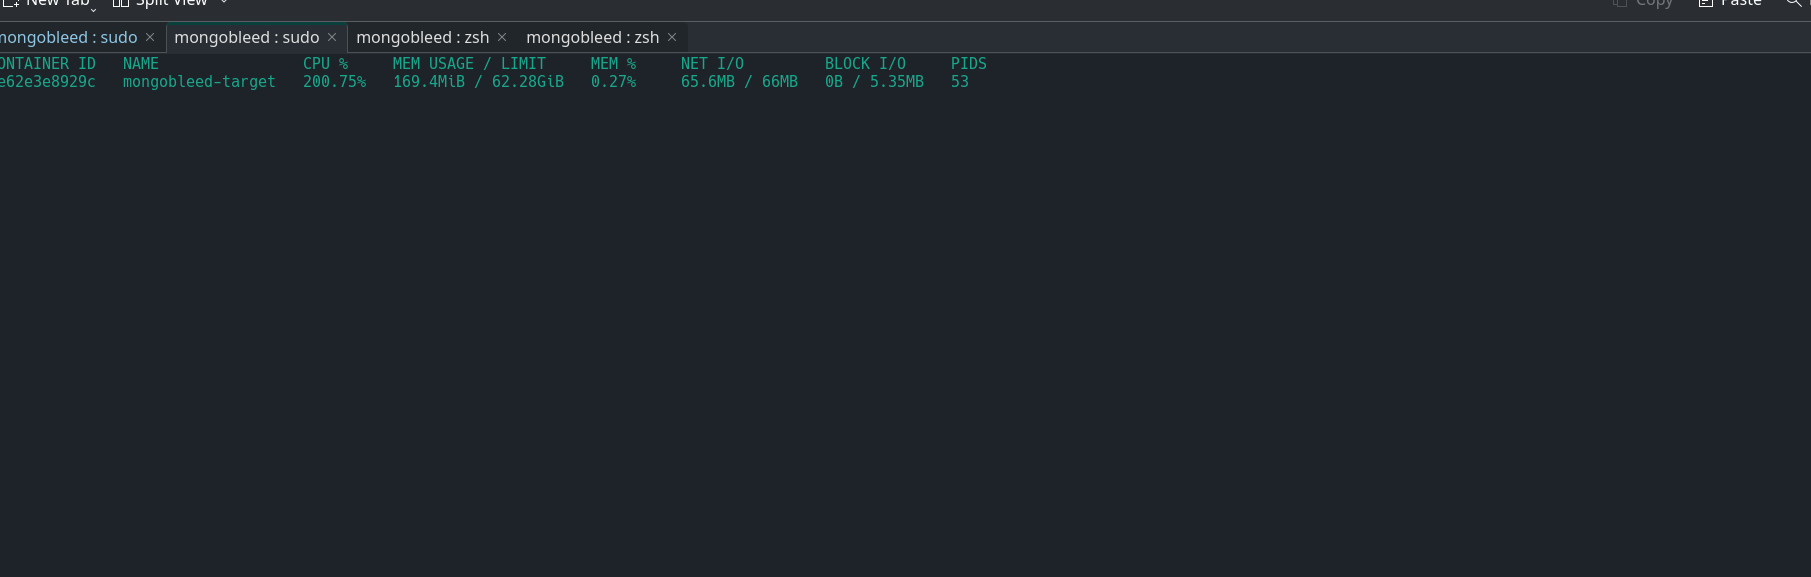Open the Split View dropdown chevron
Screen dimensions: 1811x577
[223, 3]
